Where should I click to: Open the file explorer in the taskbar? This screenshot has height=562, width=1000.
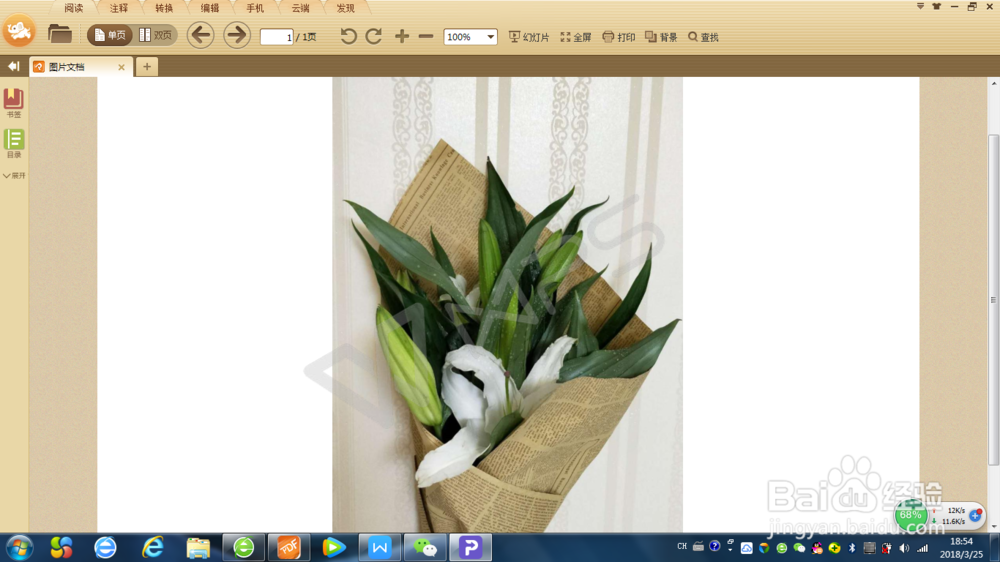(x=198, y=547)
